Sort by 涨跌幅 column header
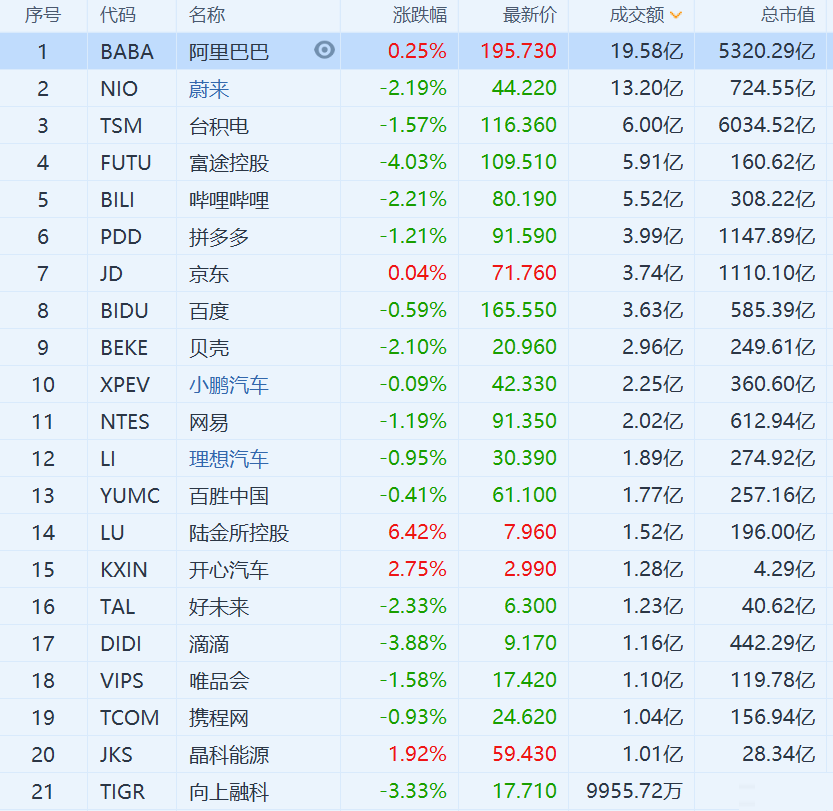This screenshot has height=811, width=833. (x=420, y=15)
